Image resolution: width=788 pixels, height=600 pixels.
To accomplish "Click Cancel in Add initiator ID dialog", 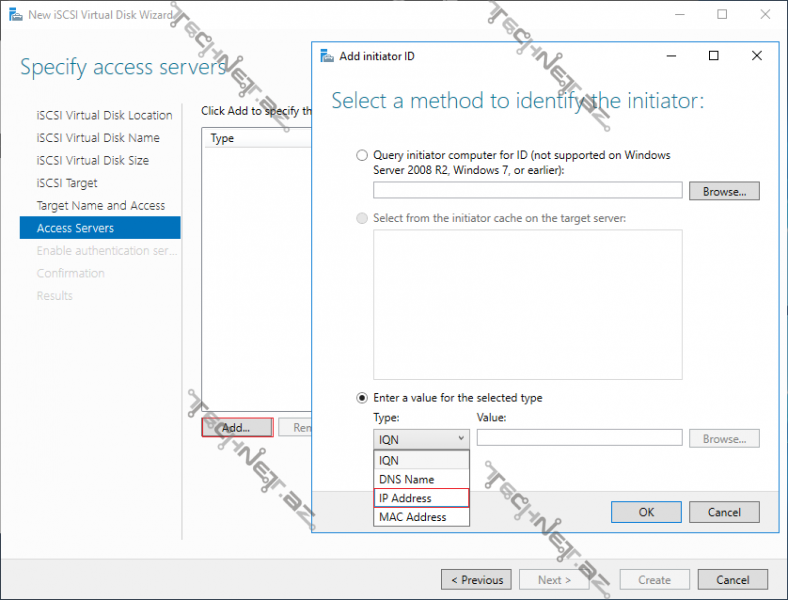I will tap(724, 512).
